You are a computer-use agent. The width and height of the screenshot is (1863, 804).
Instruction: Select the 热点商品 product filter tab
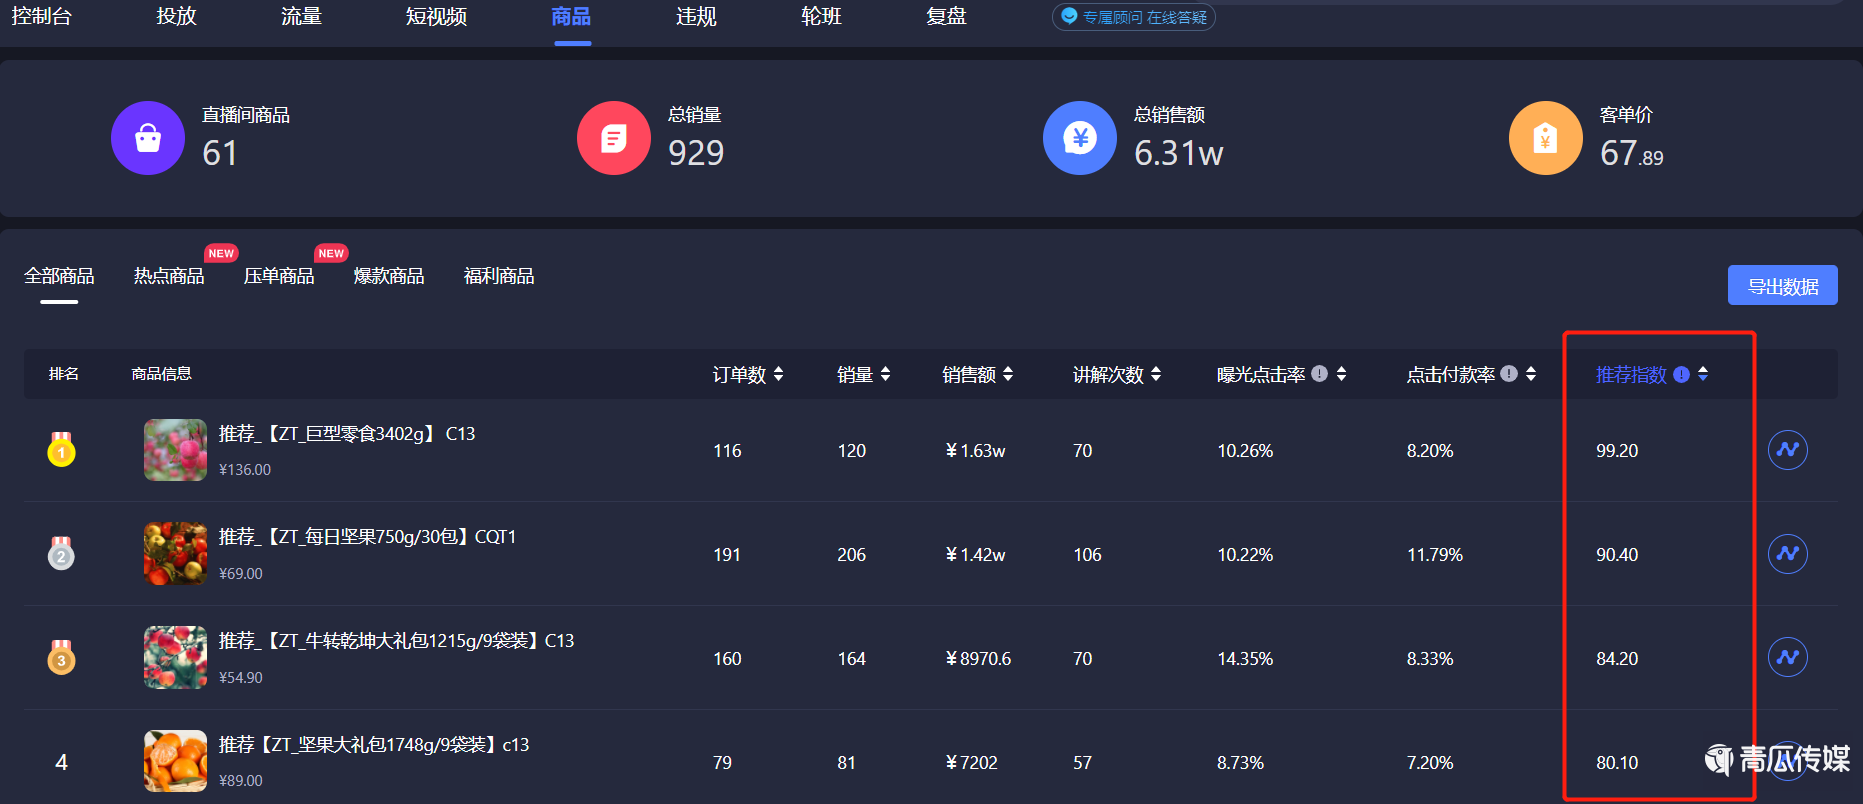[169, 276]
